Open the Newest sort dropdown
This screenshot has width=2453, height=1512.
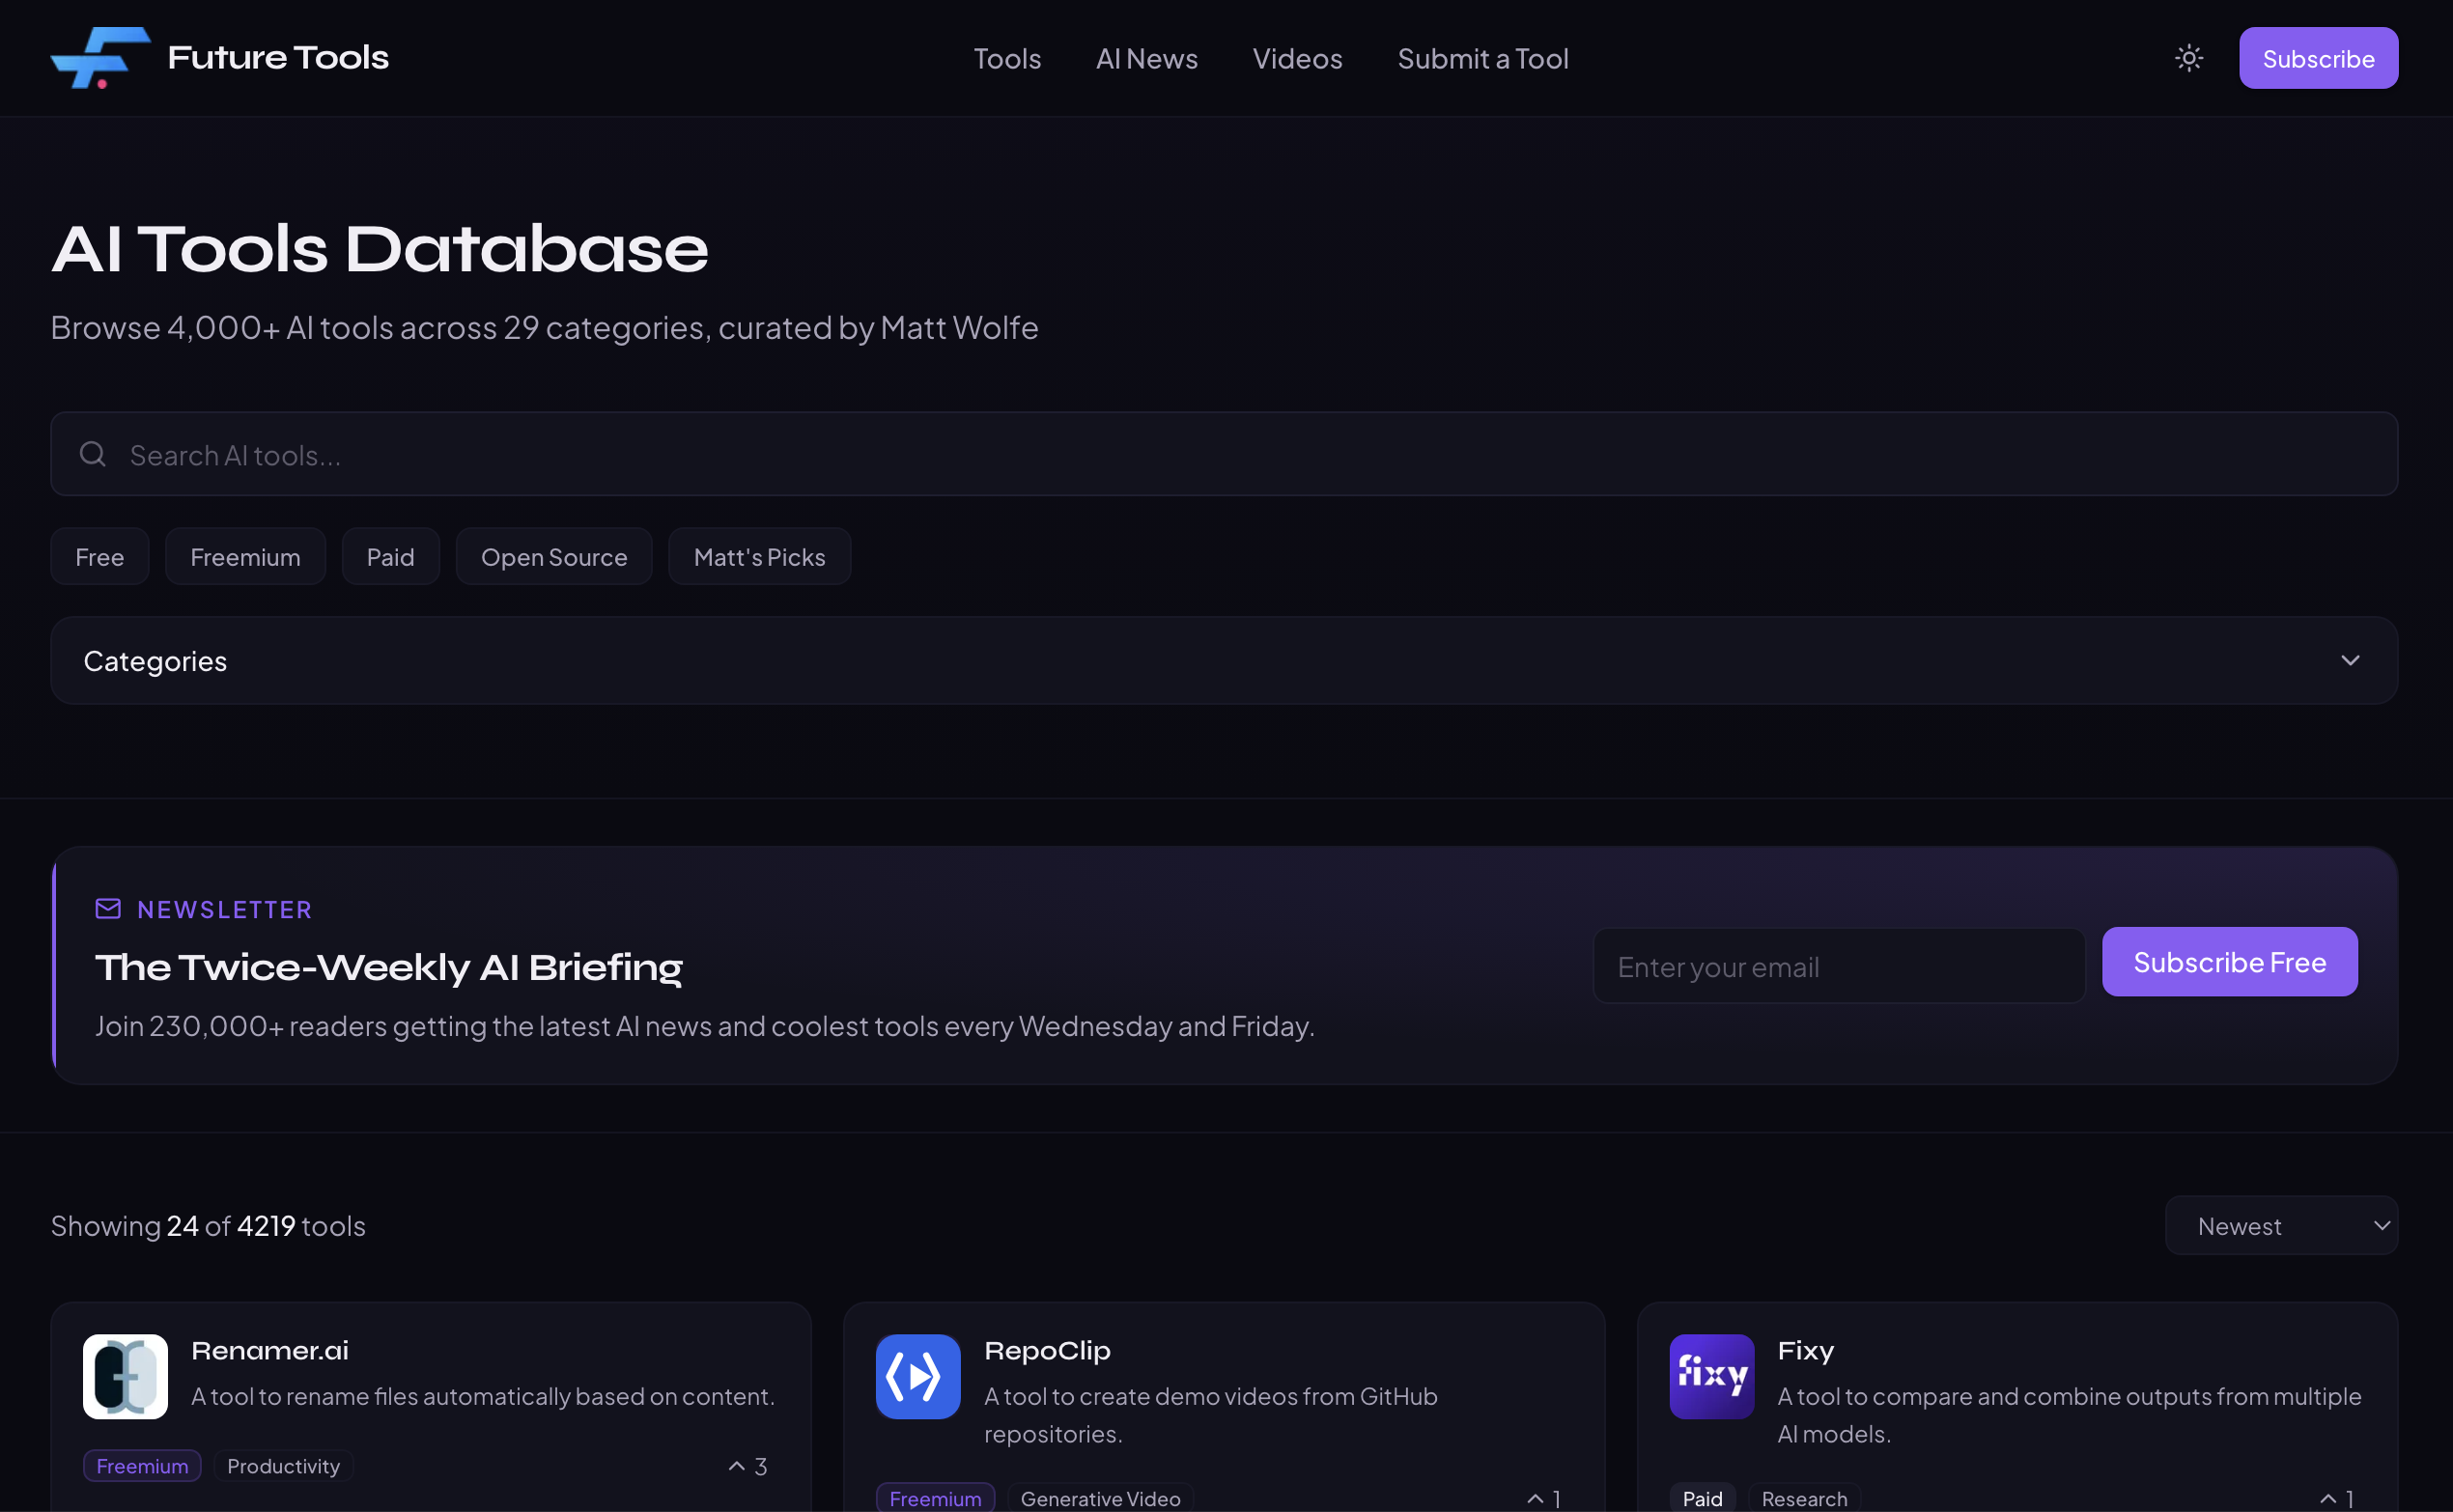pyautogui.click(x=2280, y=1226)
